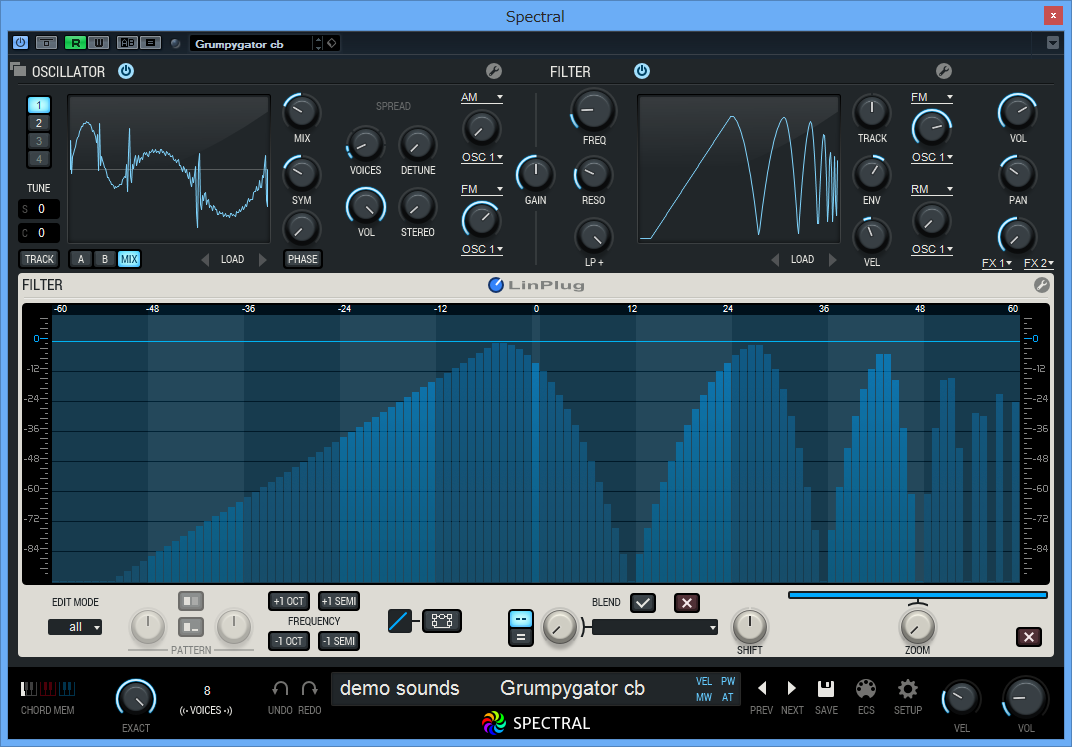Click LOAD under the filter shape display

coord(803,260)
